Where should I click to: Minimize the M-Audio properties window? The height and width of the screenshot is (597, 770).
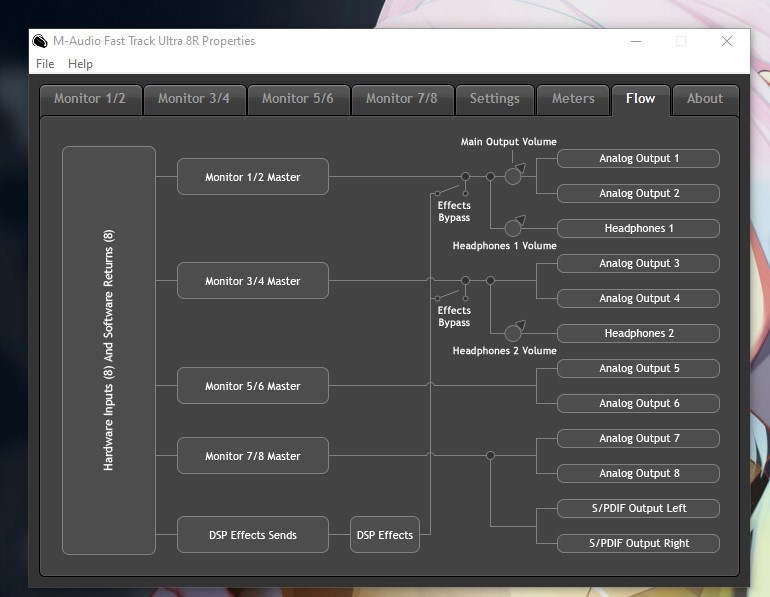pyautogui.click(x=636, y=41)
